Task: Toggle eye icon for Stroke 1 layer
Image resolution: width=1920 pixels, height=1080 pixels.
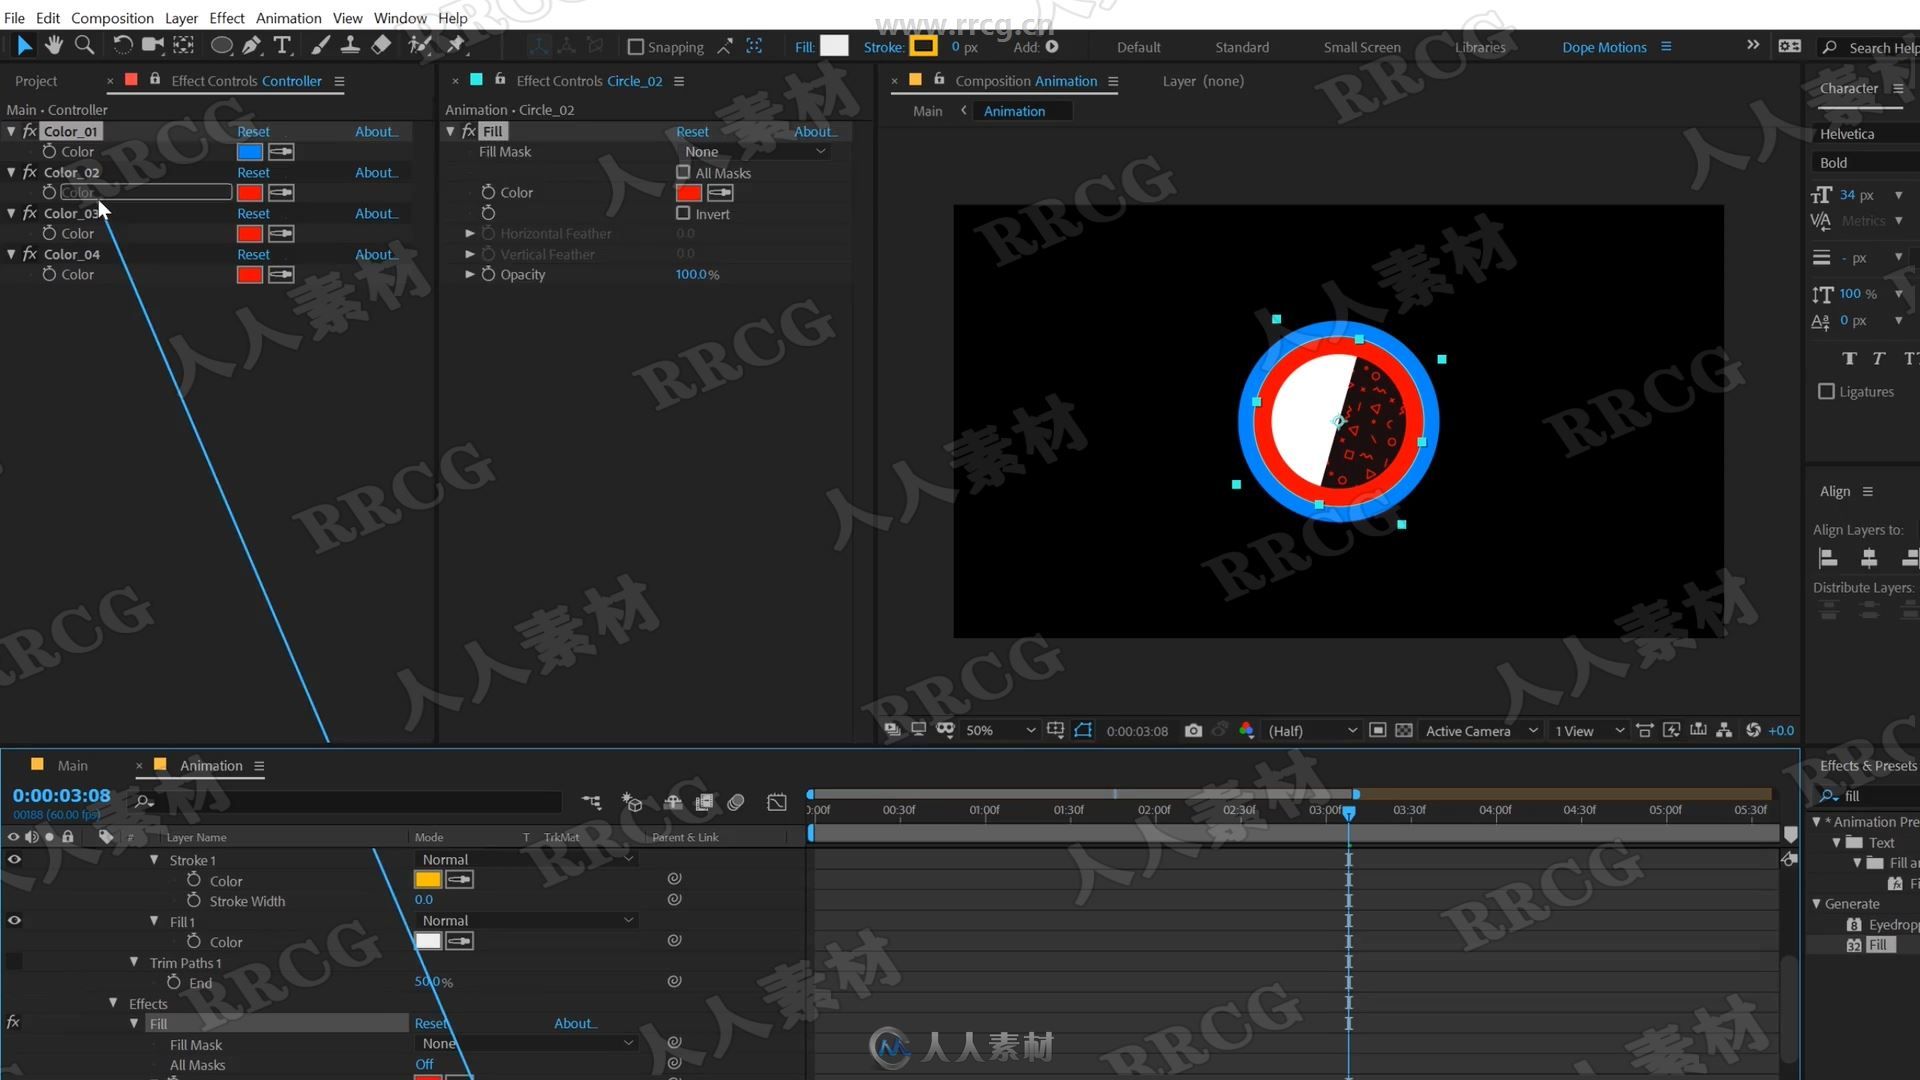Action: (15, 858)
